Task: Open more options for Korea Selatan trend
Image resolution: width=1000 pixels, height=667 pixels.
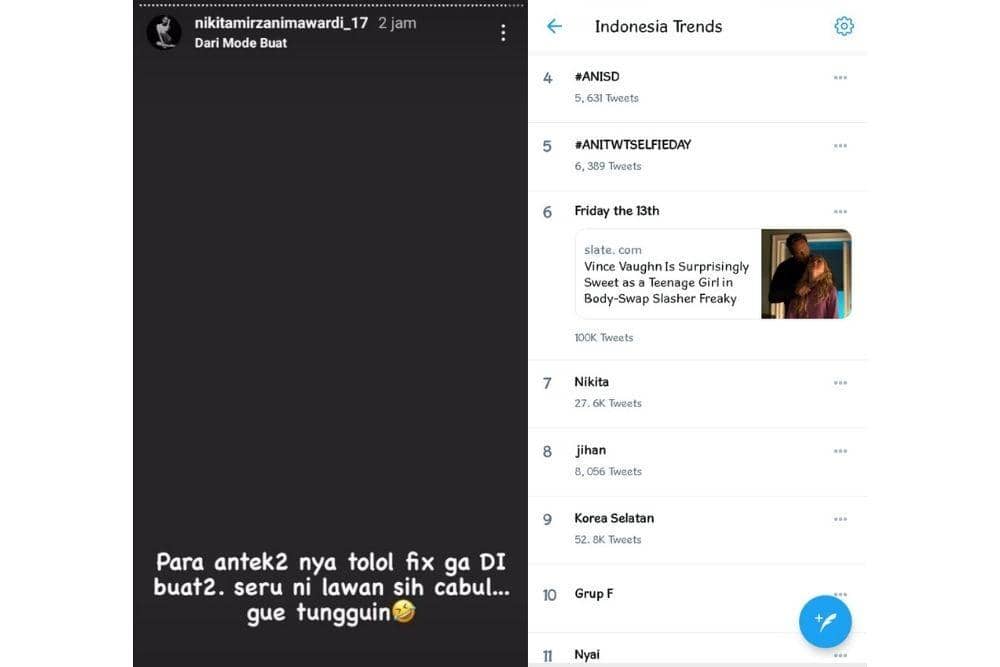Action: 841,519
